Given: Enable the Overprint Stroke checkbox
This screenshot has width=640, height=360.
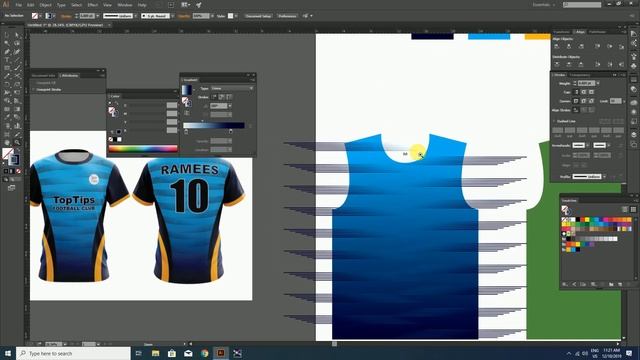Looking at the screenshot, I should click(34, 89).
